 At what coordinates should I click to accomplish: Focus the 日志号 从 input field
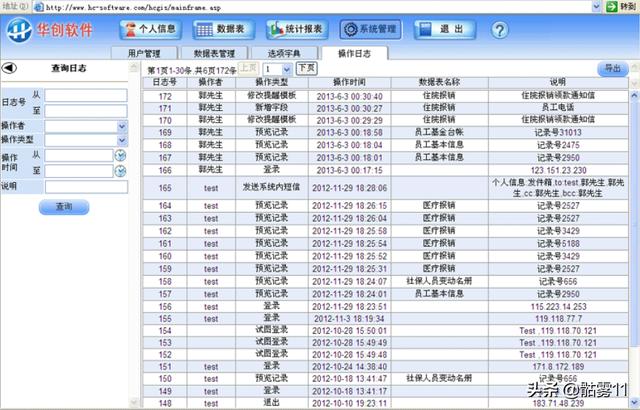point(86,95)
